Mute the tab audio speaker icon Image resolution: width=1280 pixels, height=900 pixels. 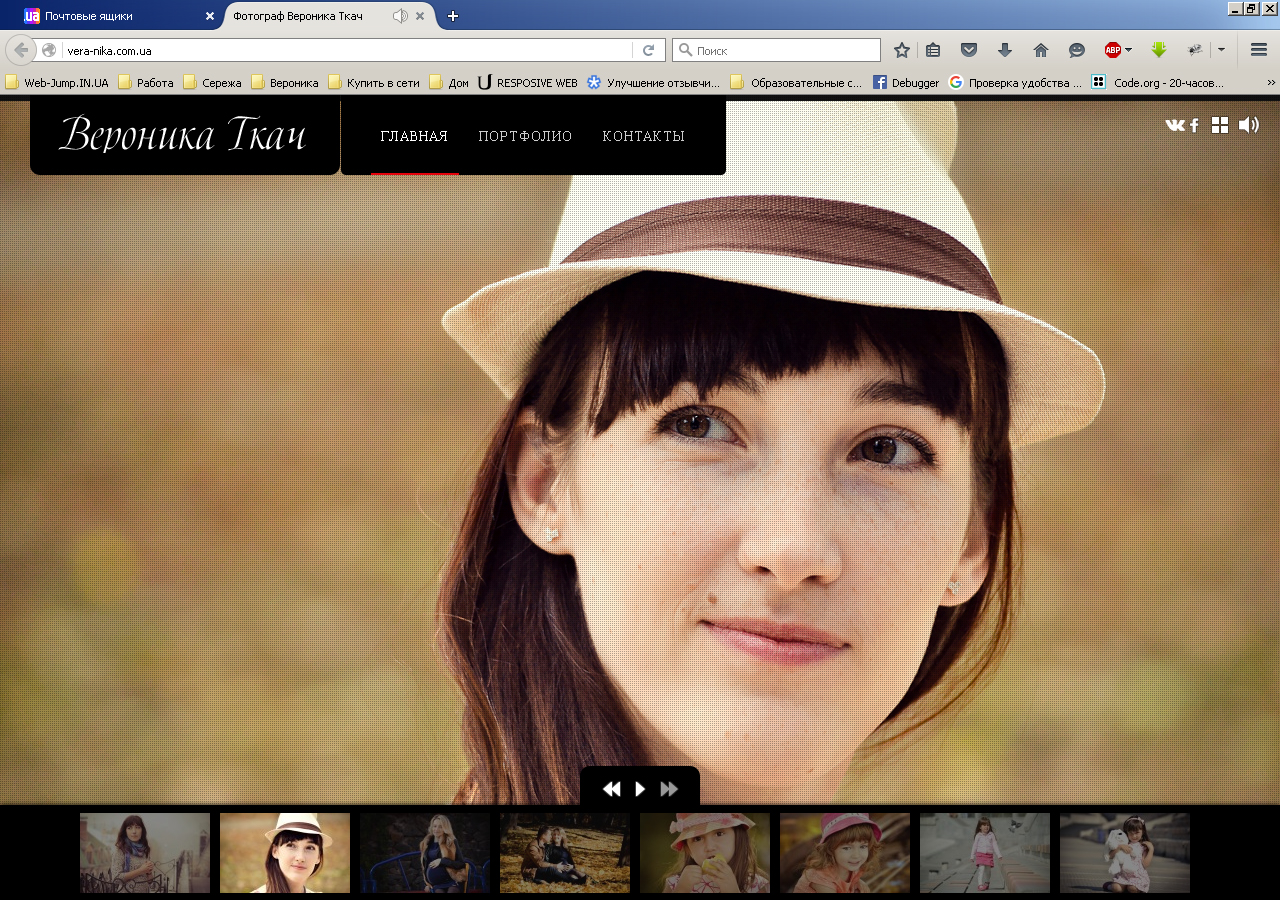400,16
